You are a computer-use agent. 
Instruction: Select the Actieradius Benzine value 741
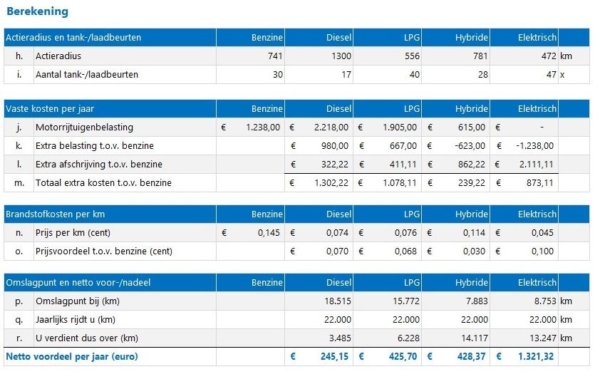click(x=275, y=56)
